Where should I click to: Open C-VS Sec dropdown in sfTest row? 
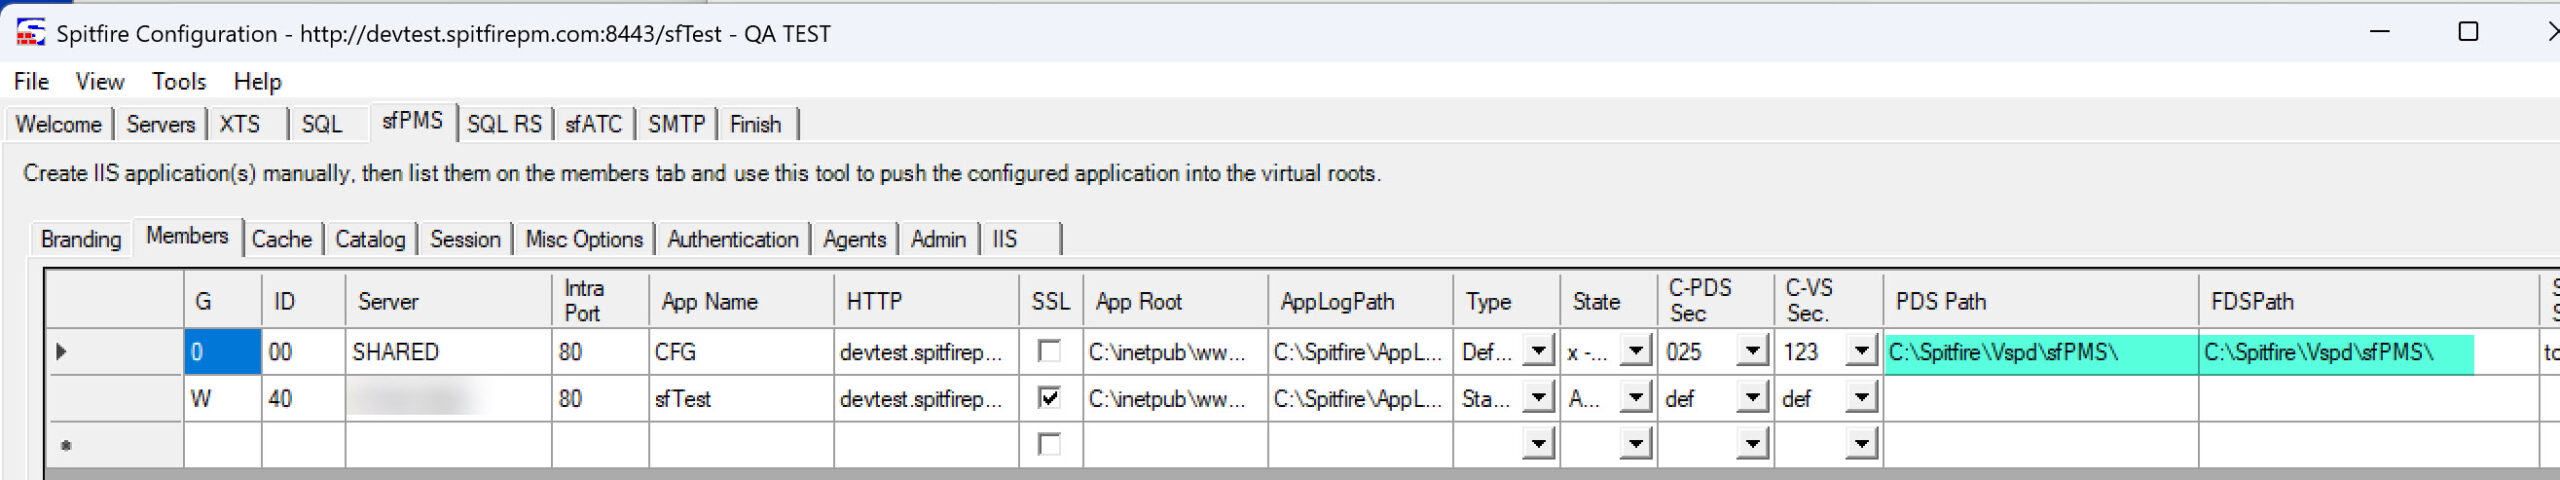pos(1861,398)
